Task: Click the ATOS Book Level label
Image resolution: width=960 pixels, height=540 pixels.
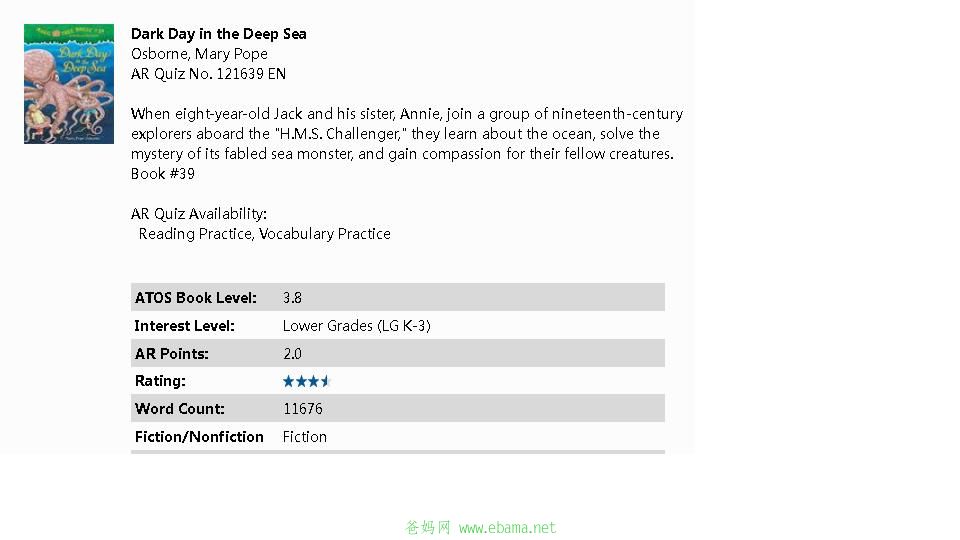Action: pos(195,298)
